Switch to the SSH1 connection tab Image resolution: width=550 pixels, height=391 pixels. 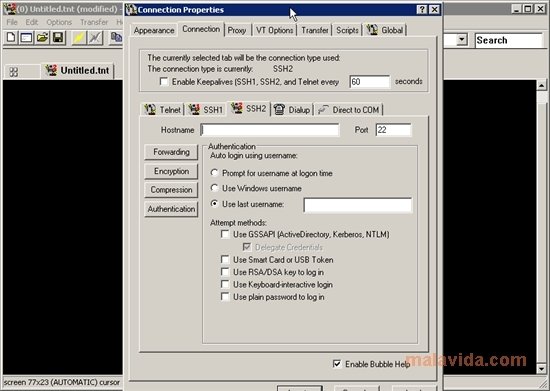(x=206, y=110)
